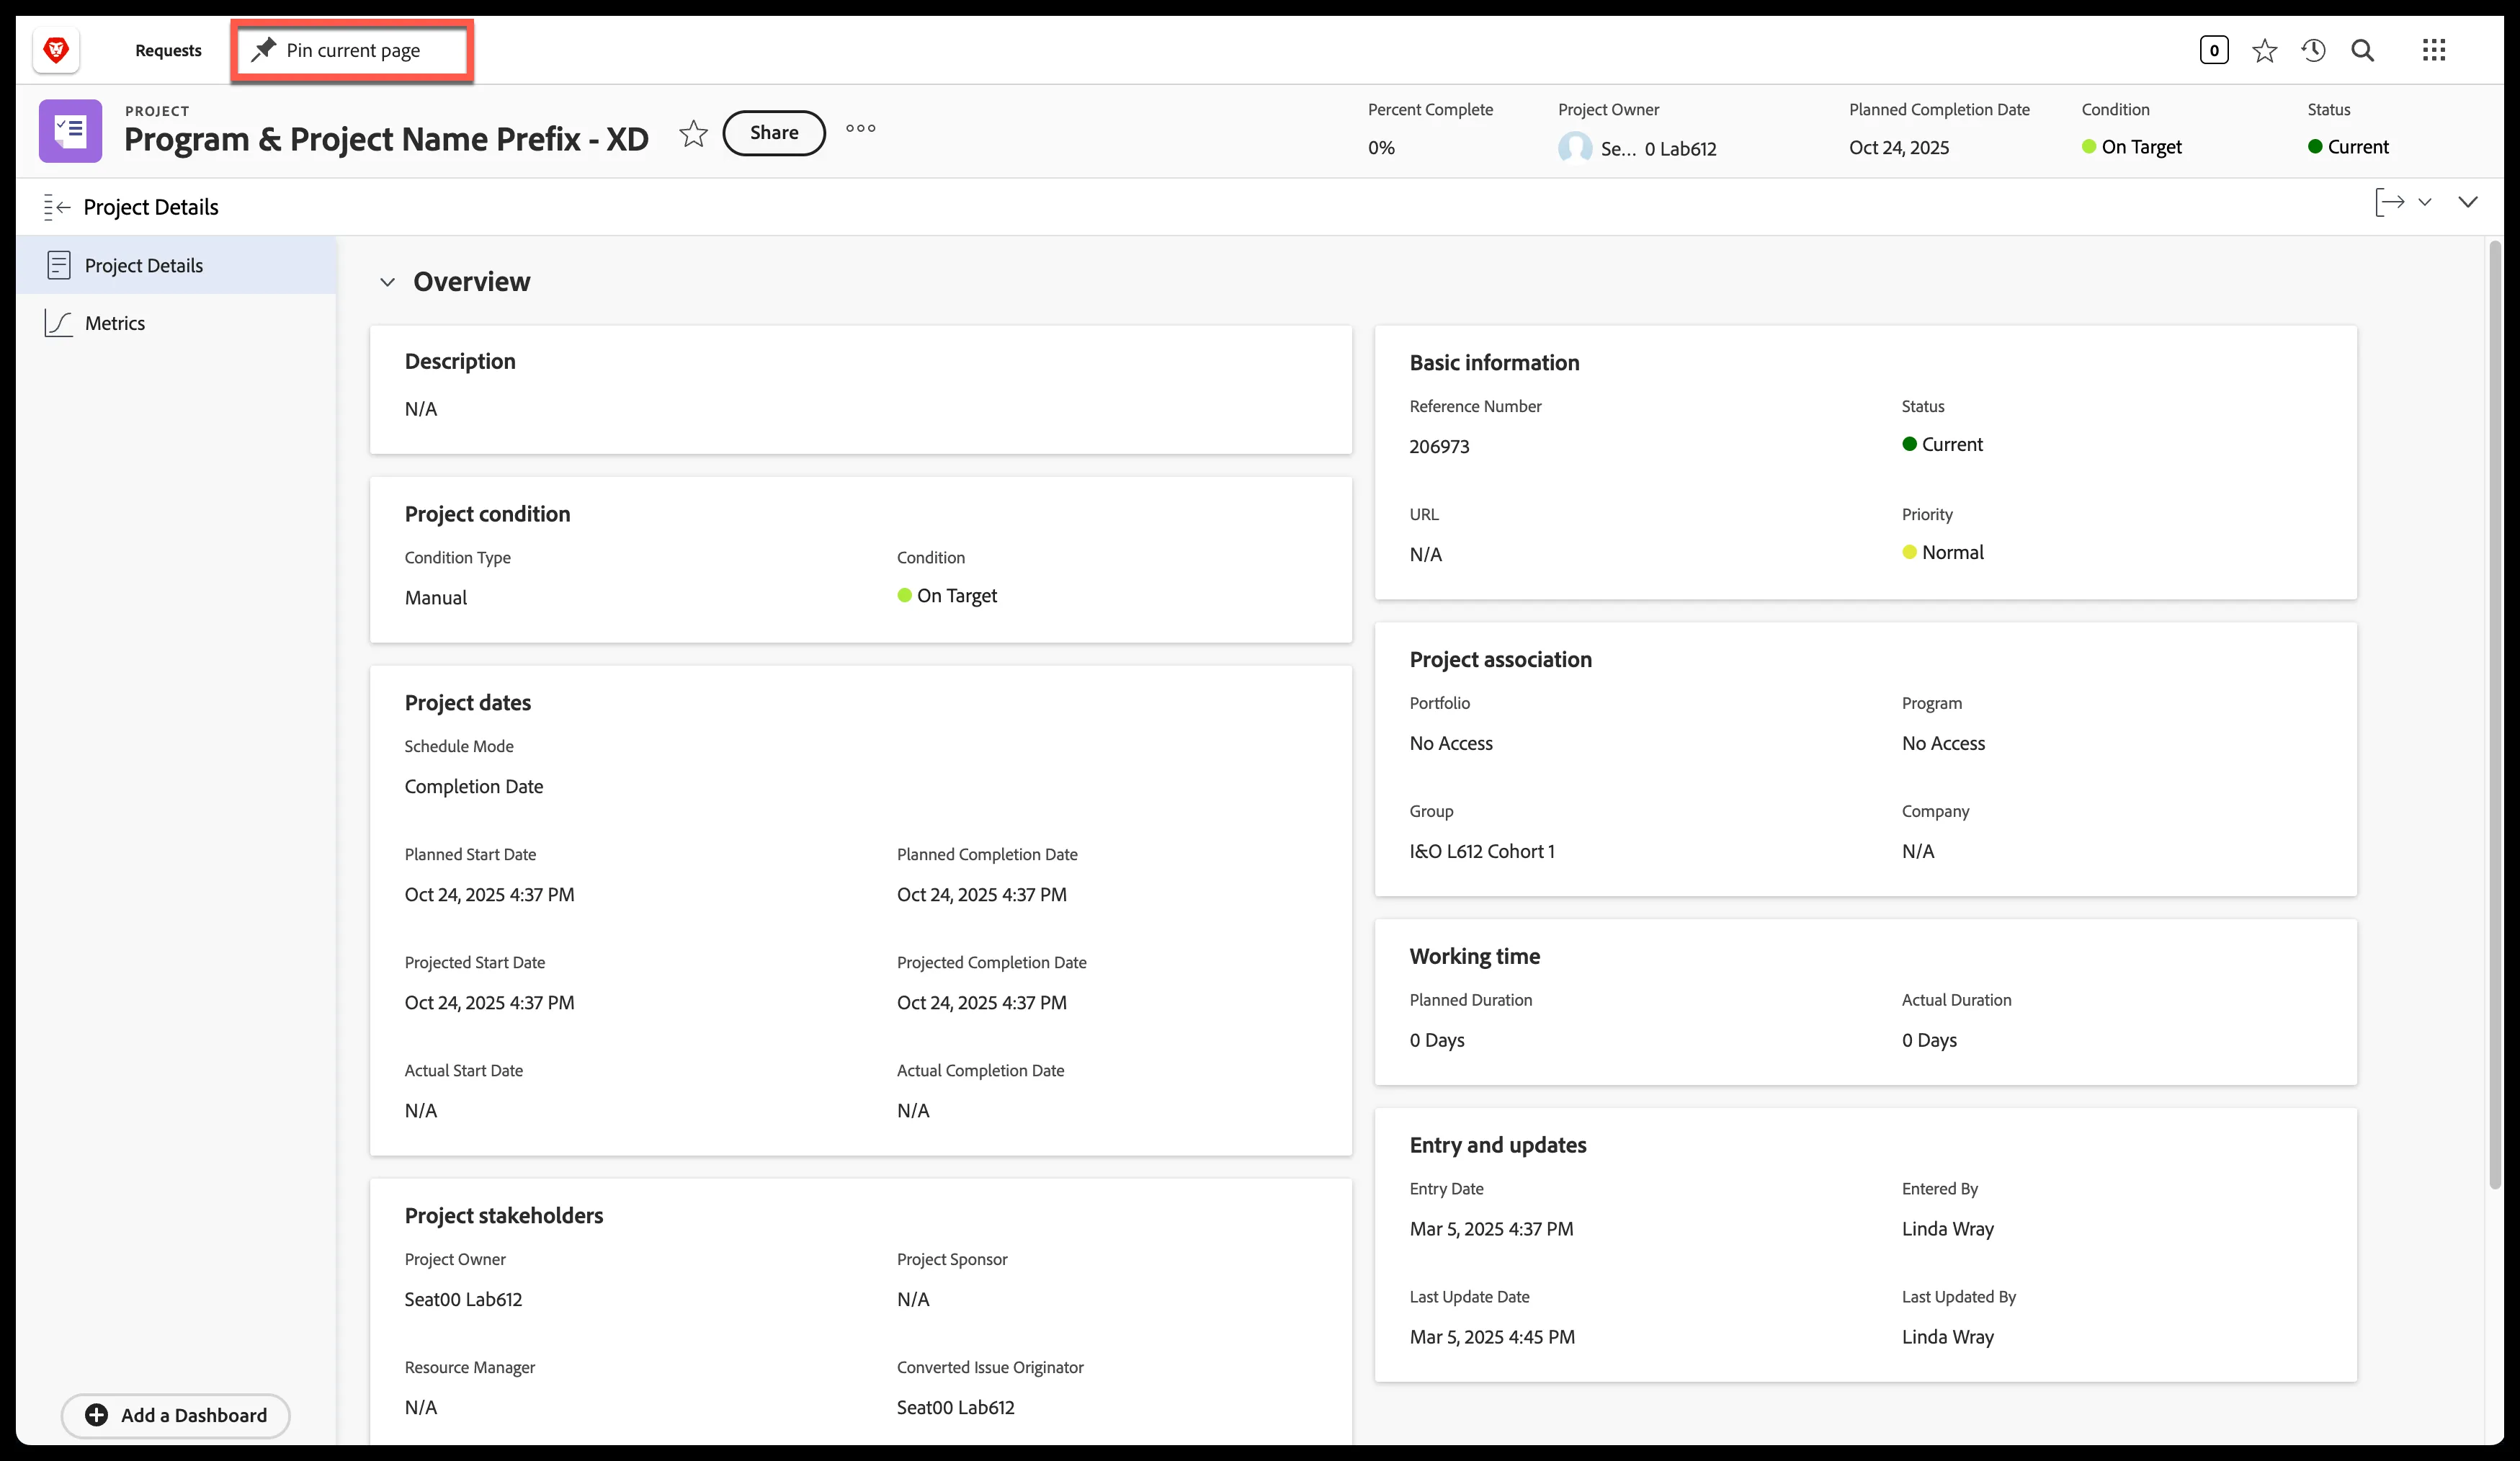This screenshot has width=2520, height=1461.
Task: Collapse the left panel navigation icon
Action: click(x=57, y=207)
